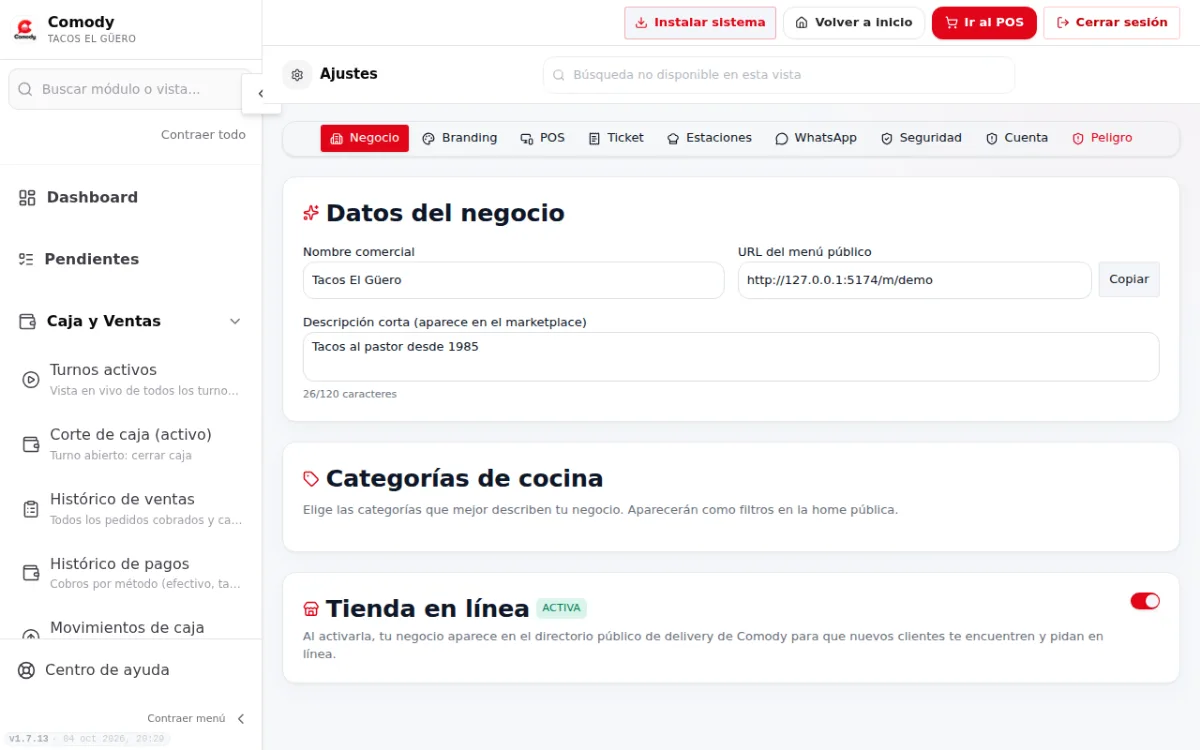Screen dimensions: 1200x750
Task: Collapse sidebar using the arrow handle
Action: pos(260,94)
